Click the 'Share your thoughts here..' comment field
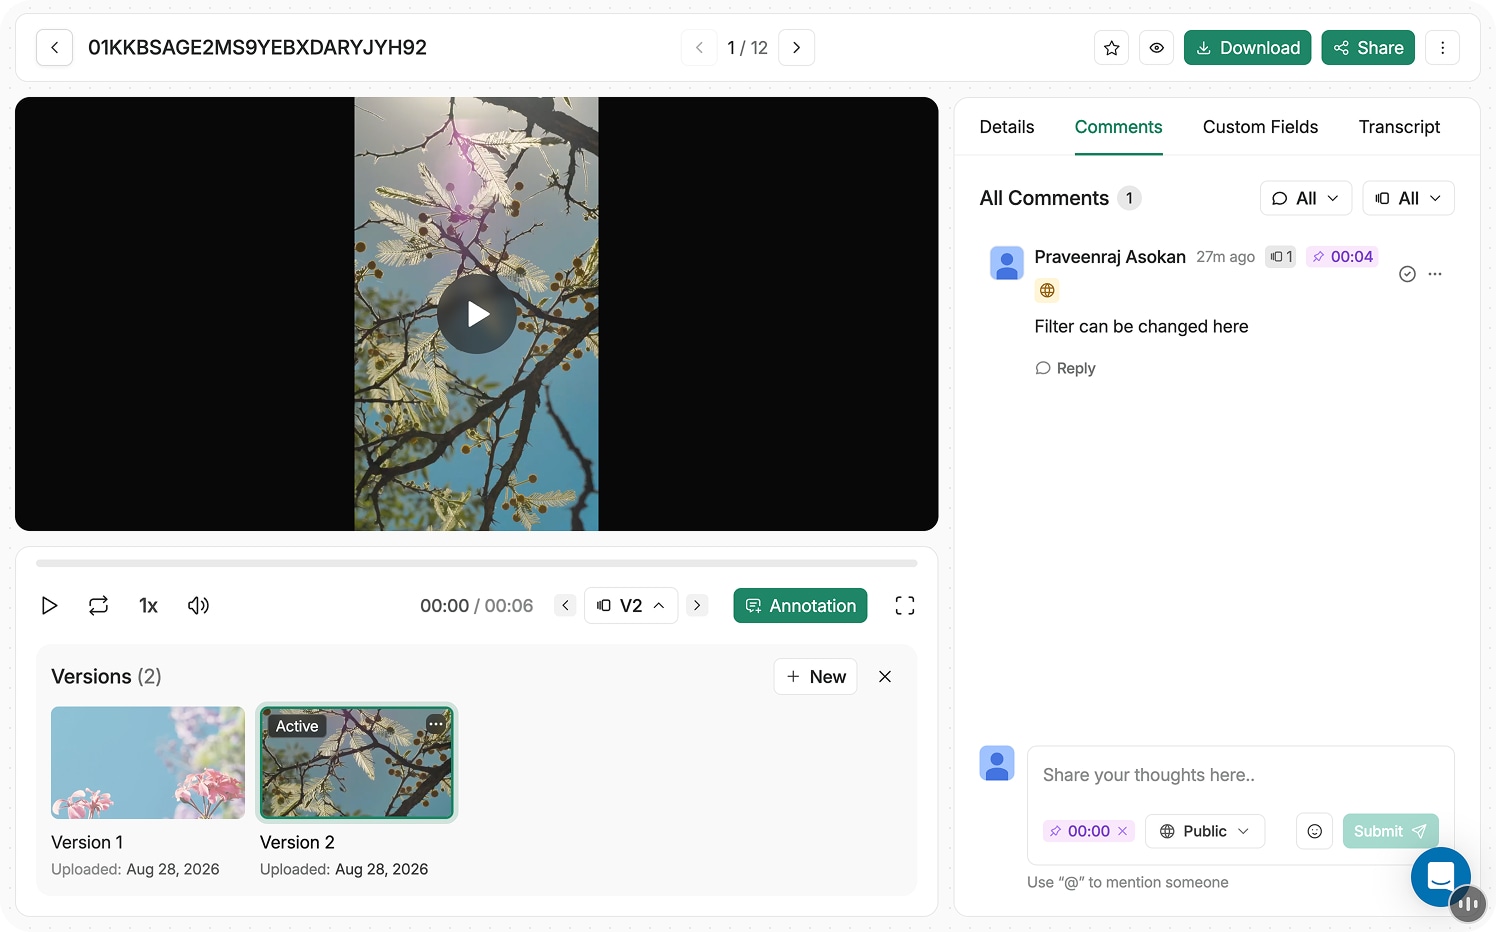 (x=1240, y=775)
